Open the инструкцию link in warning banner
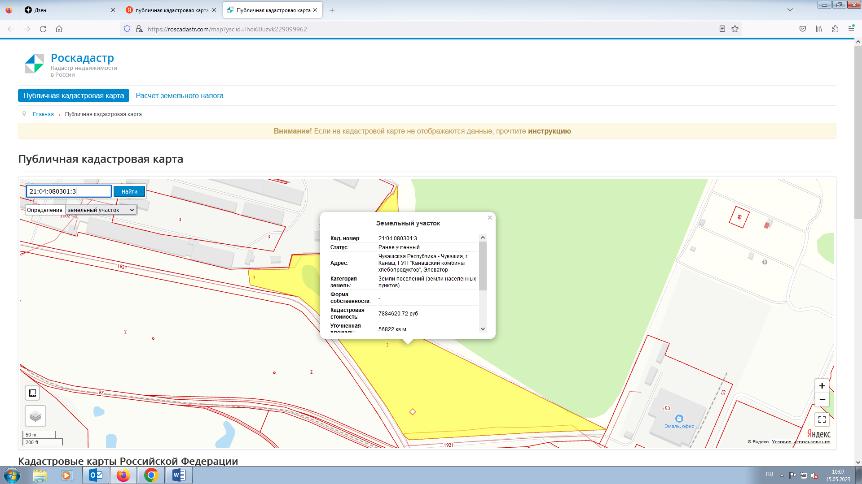Image resolution: width=862 pixels, height=484 pixels. tap(549, 131)
